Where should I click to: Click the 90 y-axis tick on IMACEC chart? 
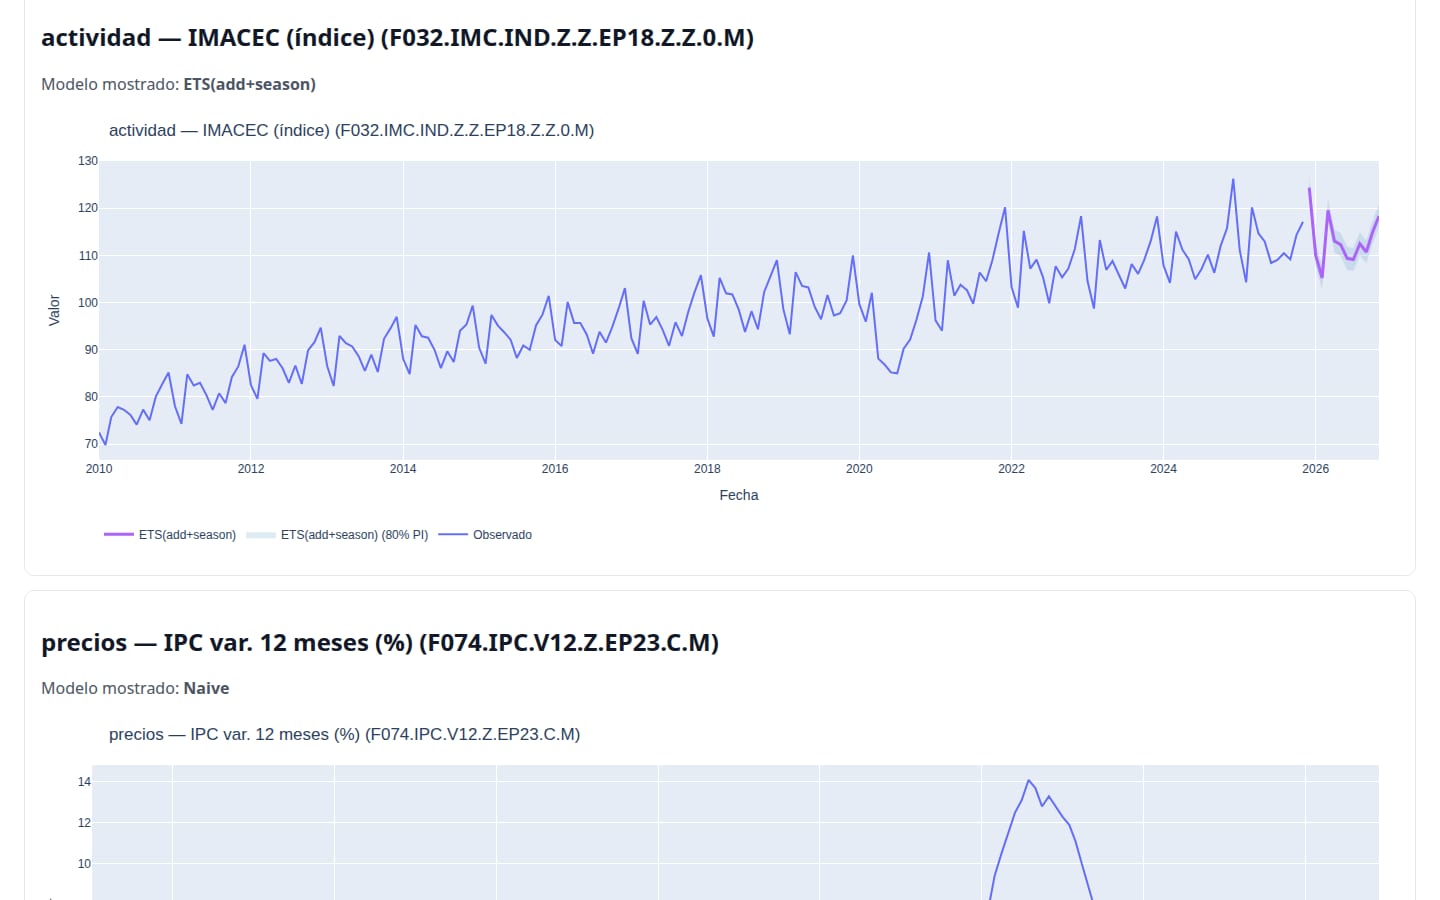[91, 350]
